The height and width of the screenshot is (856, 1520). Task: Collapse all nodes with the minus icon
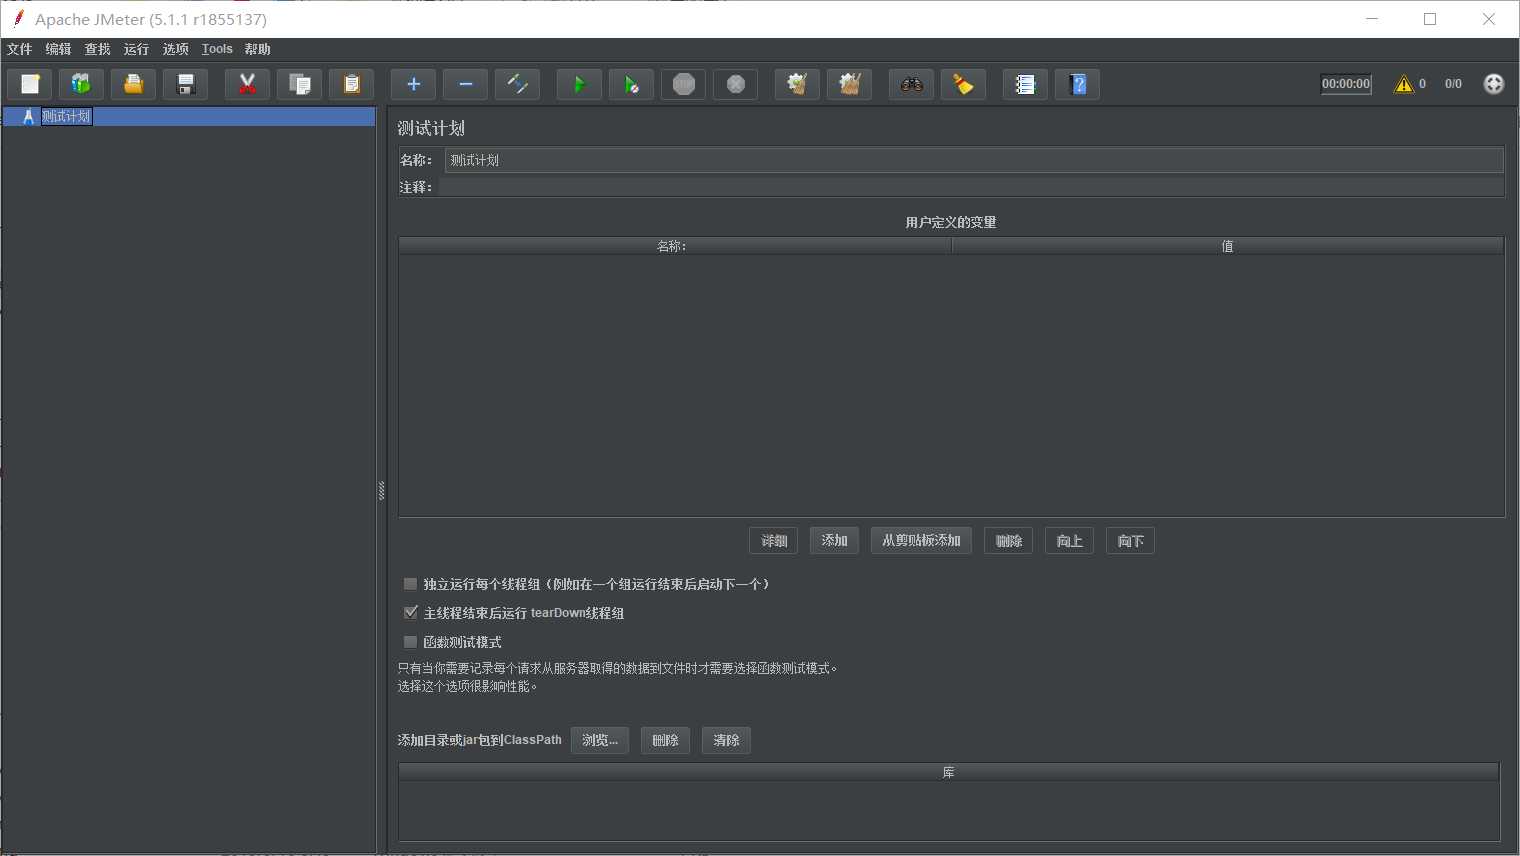[x=465, y=85]
